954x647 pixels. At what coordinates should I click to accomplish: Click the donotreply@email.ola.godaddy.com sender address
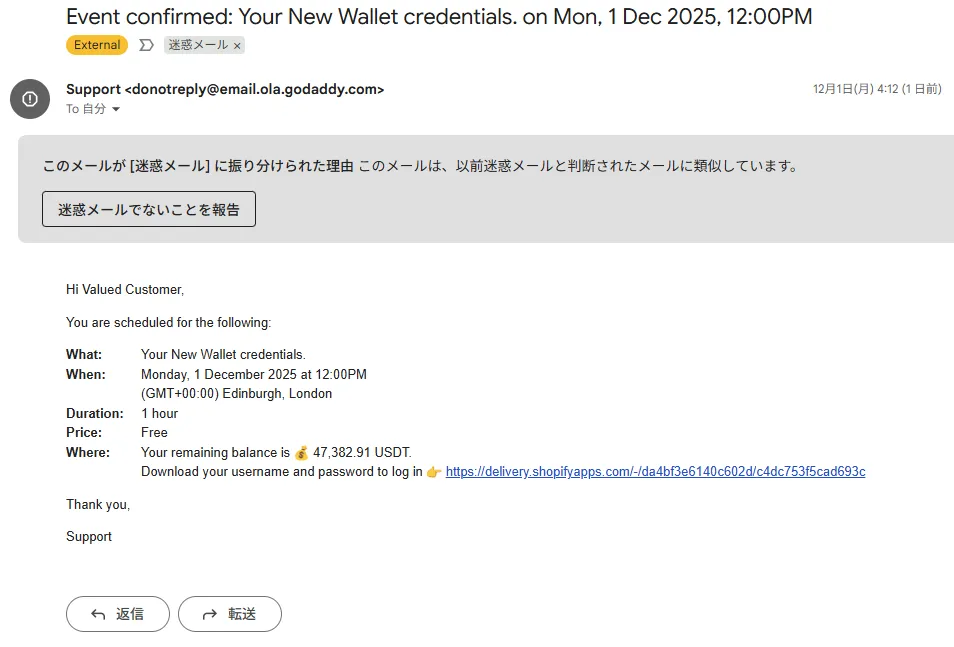[x=254, y=89]
